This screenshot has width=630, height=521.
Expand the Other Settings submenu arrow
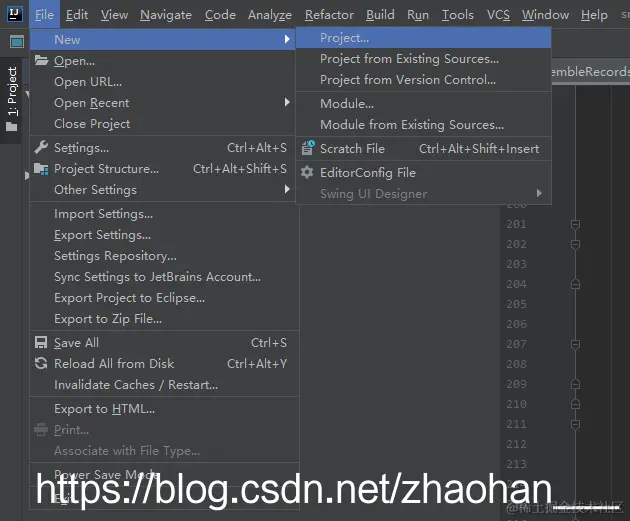point(287,189)
